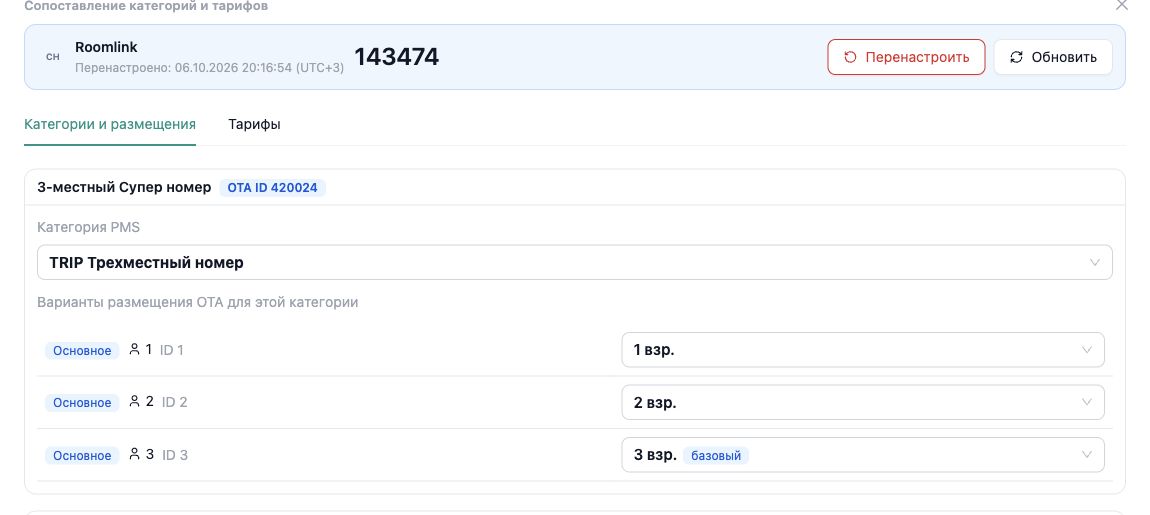This screenshot has height=515, width=1150.
Task: Click the sync arrows icon in Обновить
Action: click(1017, 57)
